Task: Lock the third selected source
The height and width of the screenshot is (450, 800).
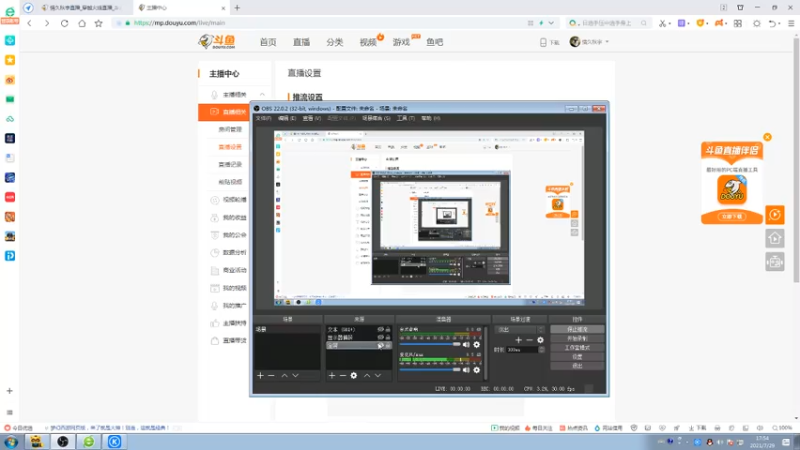Action: (x=388, y=345)
